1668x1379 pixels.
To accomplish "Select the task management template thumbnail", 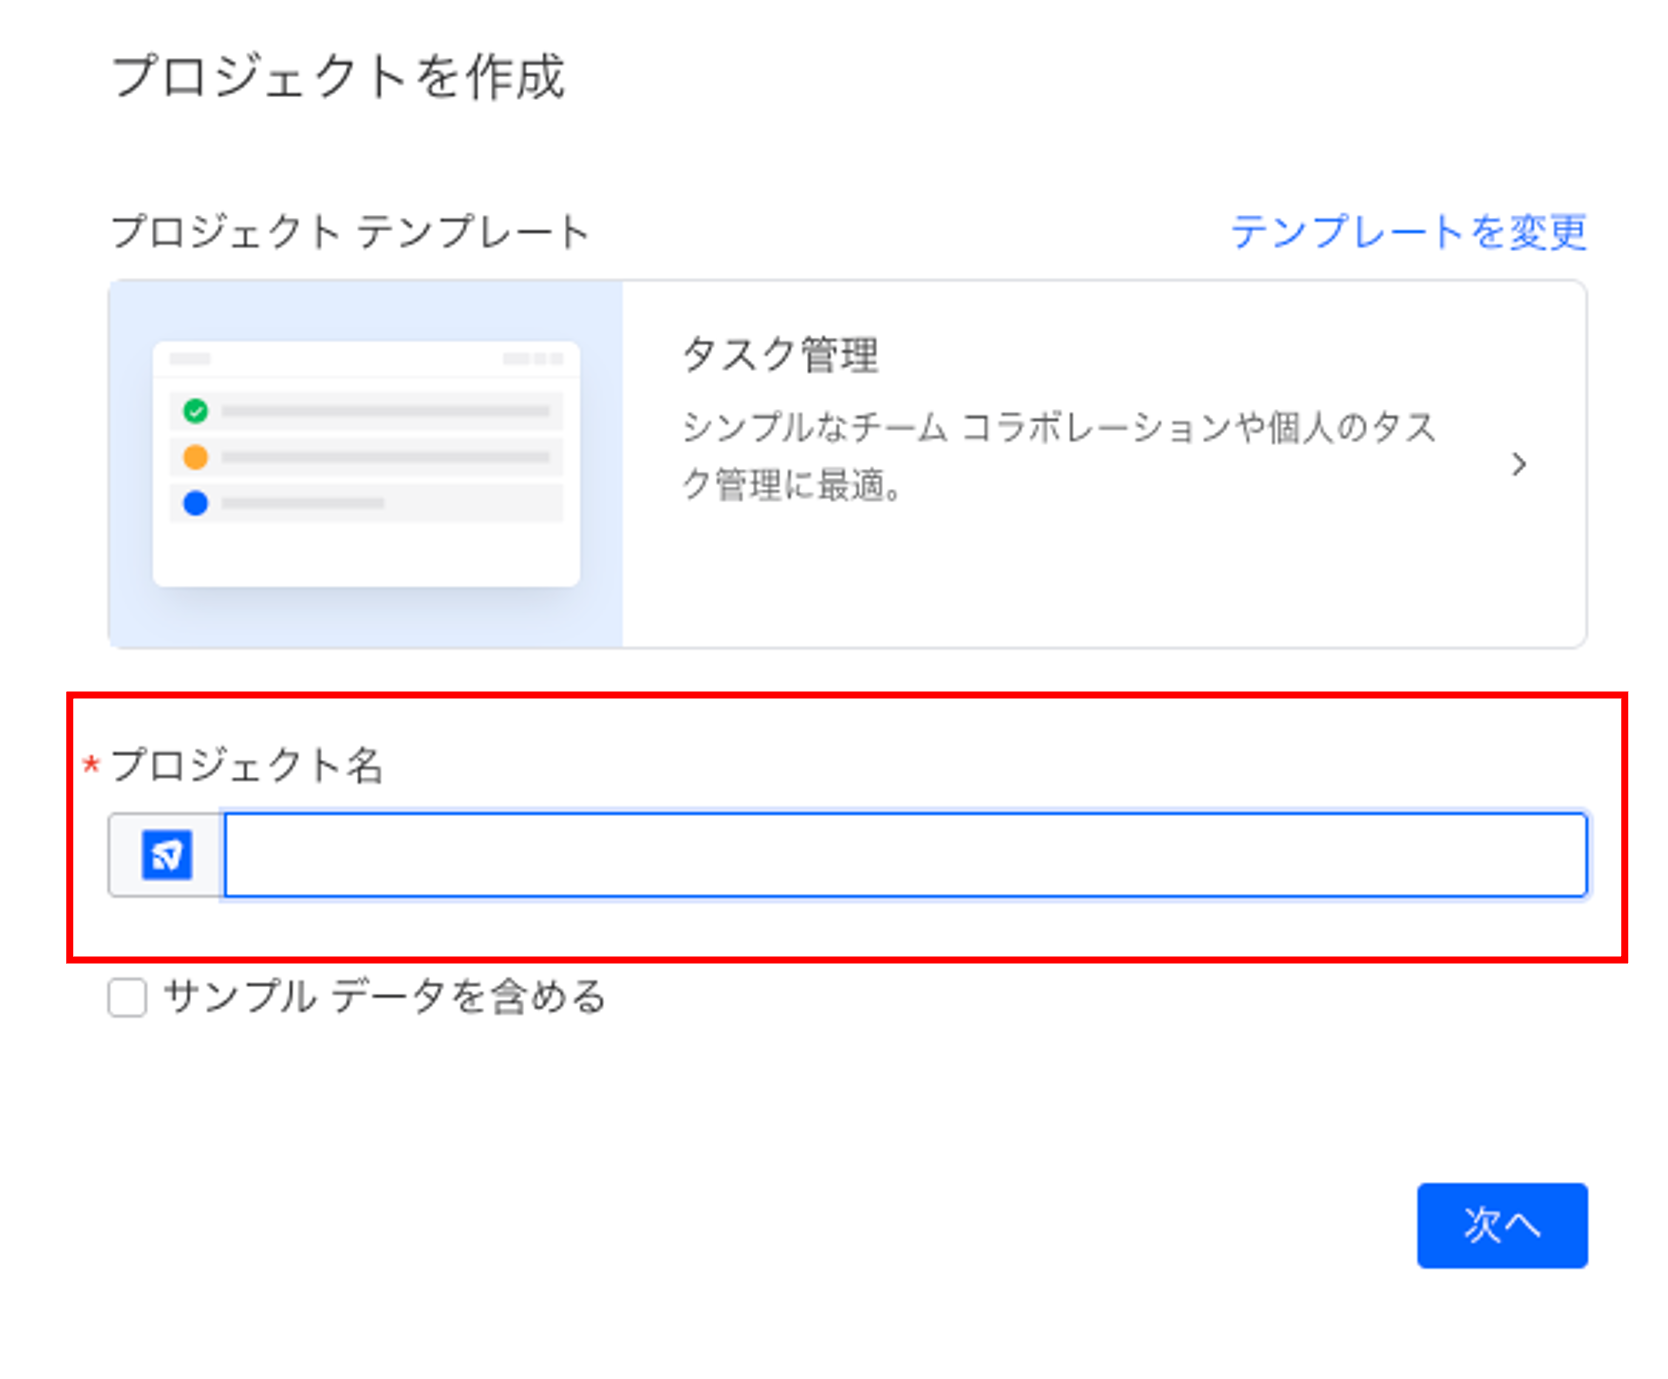I will click(366, 464).
